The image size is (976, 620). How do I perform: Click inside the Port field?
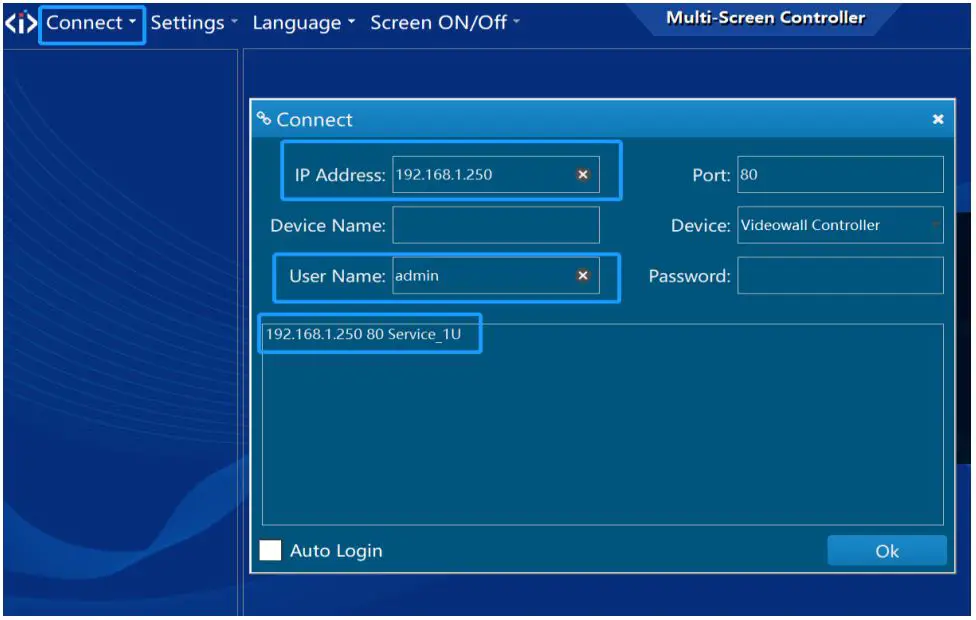tap(840, 173)
